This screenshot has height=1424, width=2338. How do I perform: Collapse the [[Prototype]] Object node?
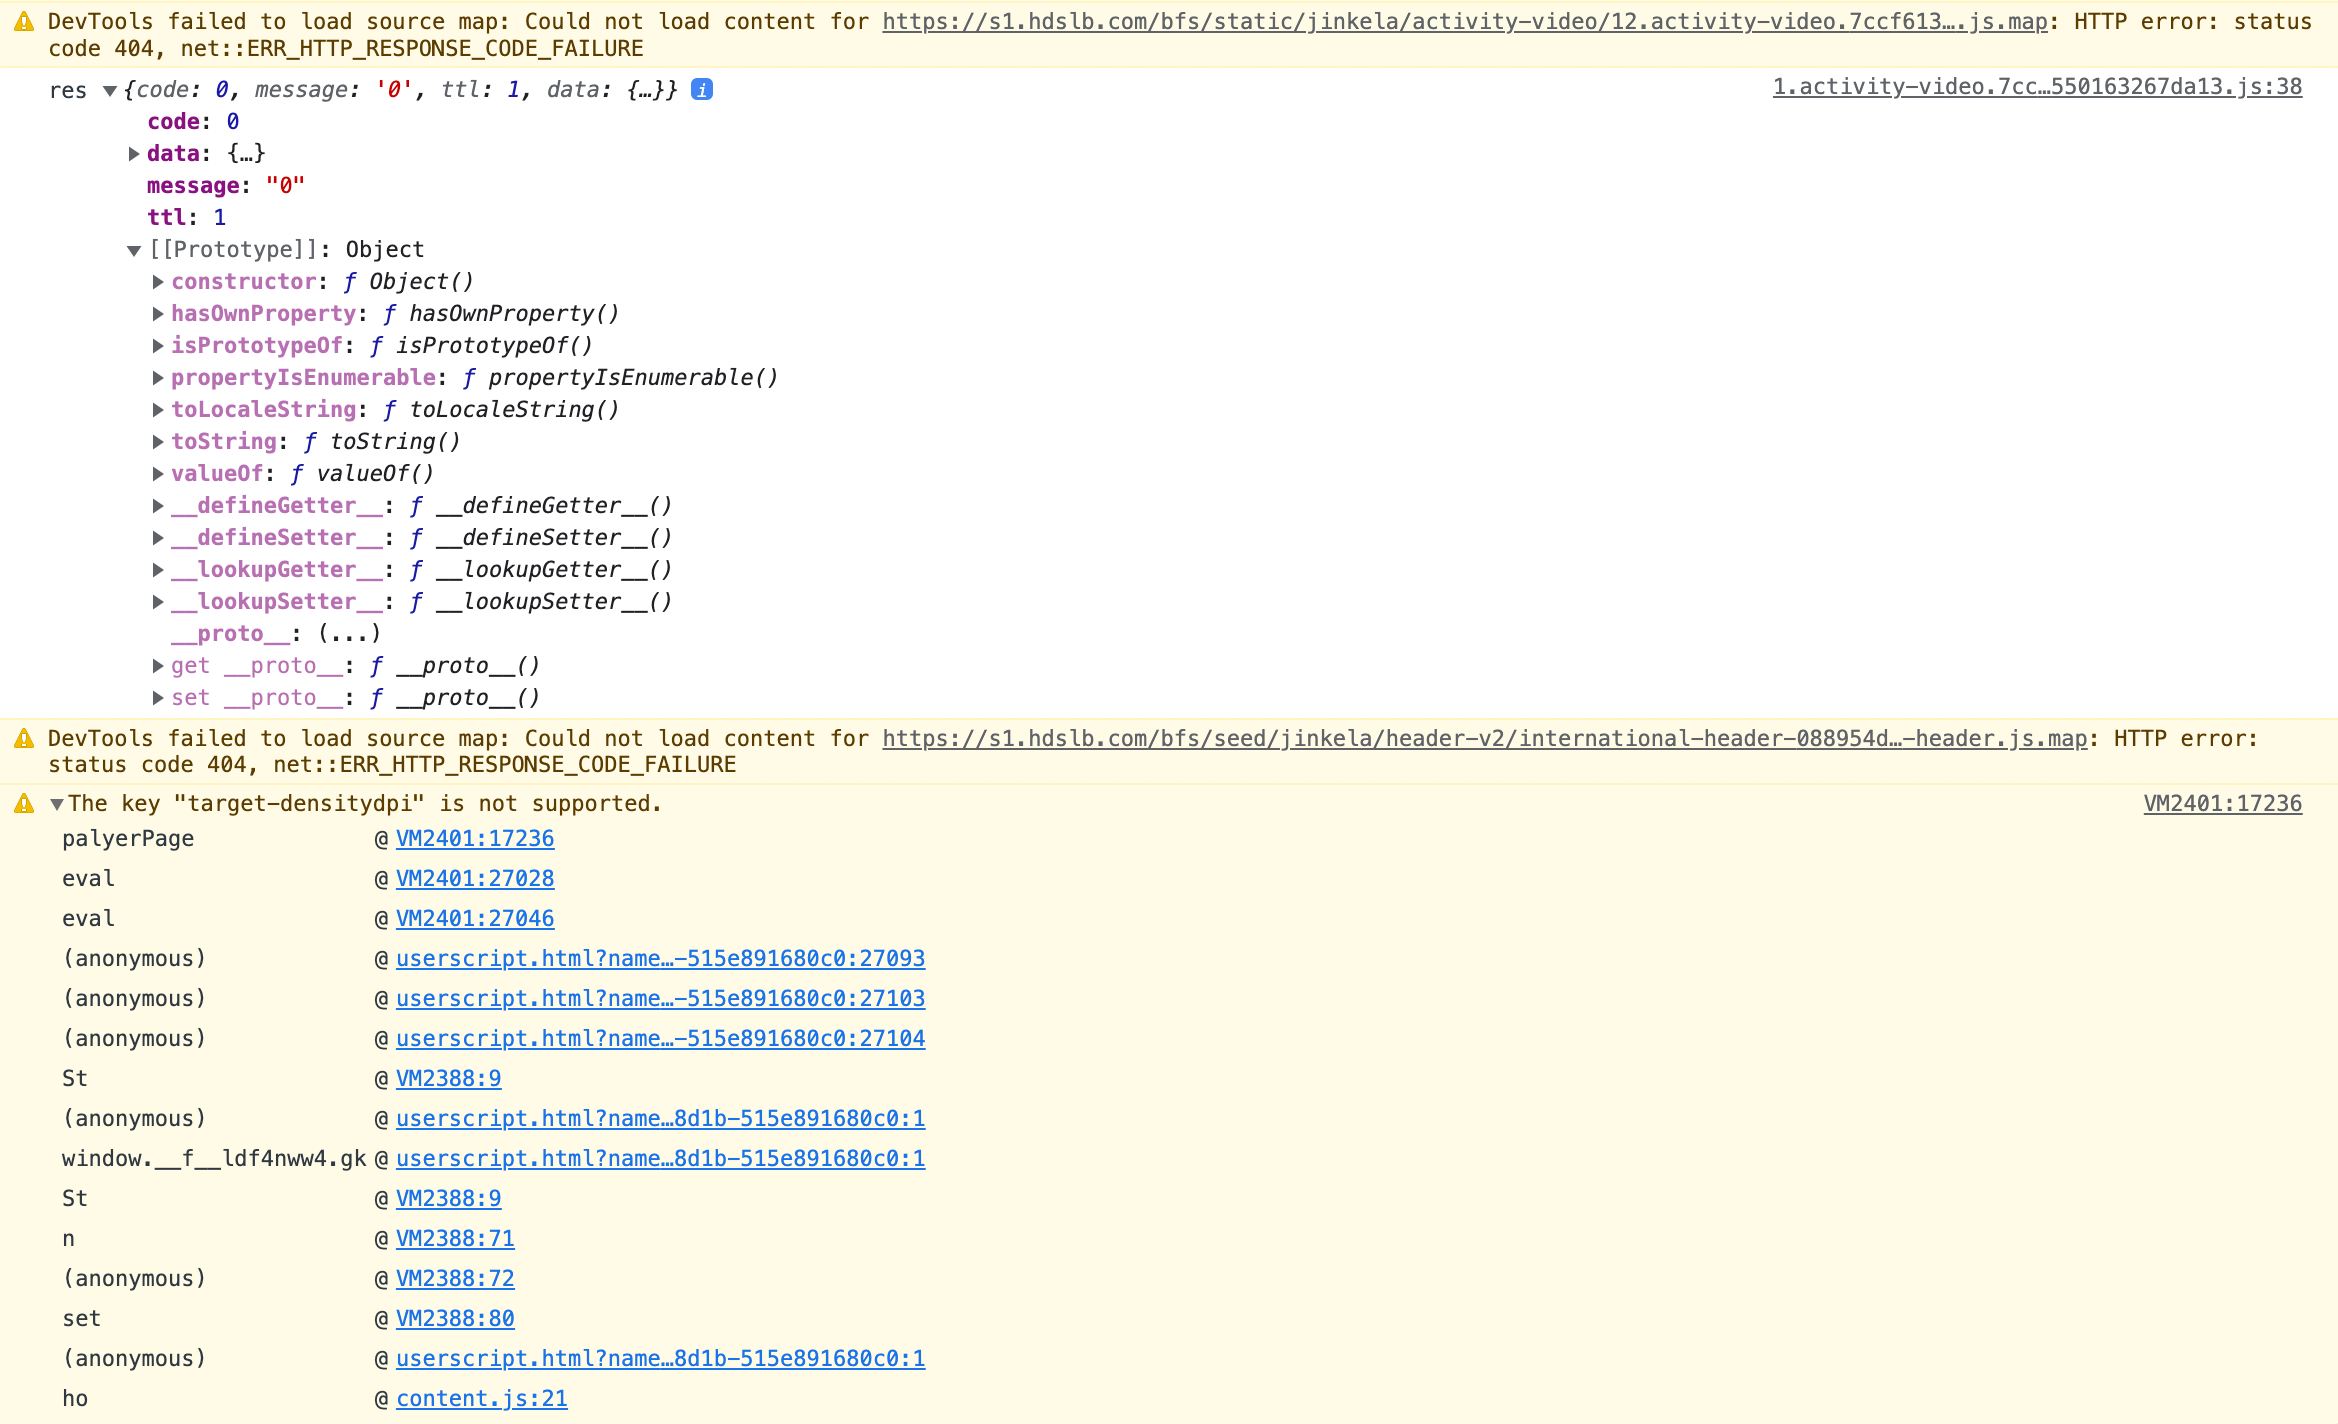134,250
